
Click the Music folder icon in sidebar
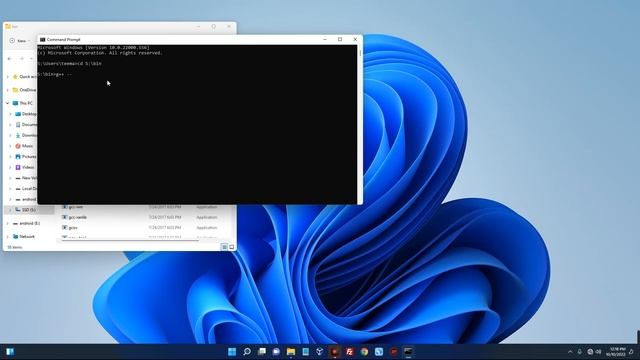click(x=18, y=146)
